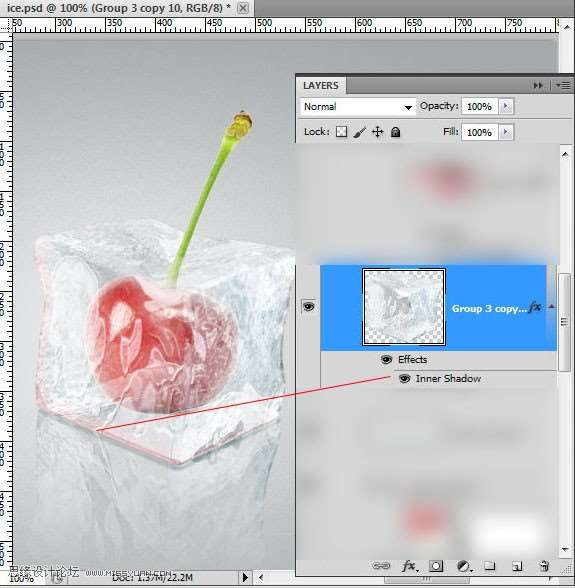Collapse the layer effects list arrow
Viewport: 575px width, 588px height.
(551, 307)
